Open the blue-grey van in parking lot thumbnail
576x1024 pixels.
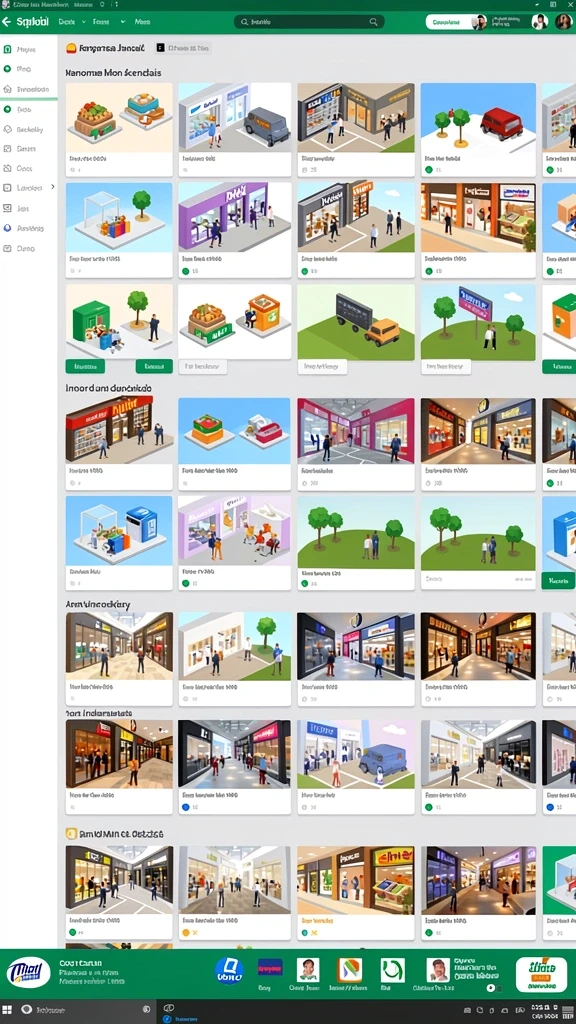click(x=356, y=754)
